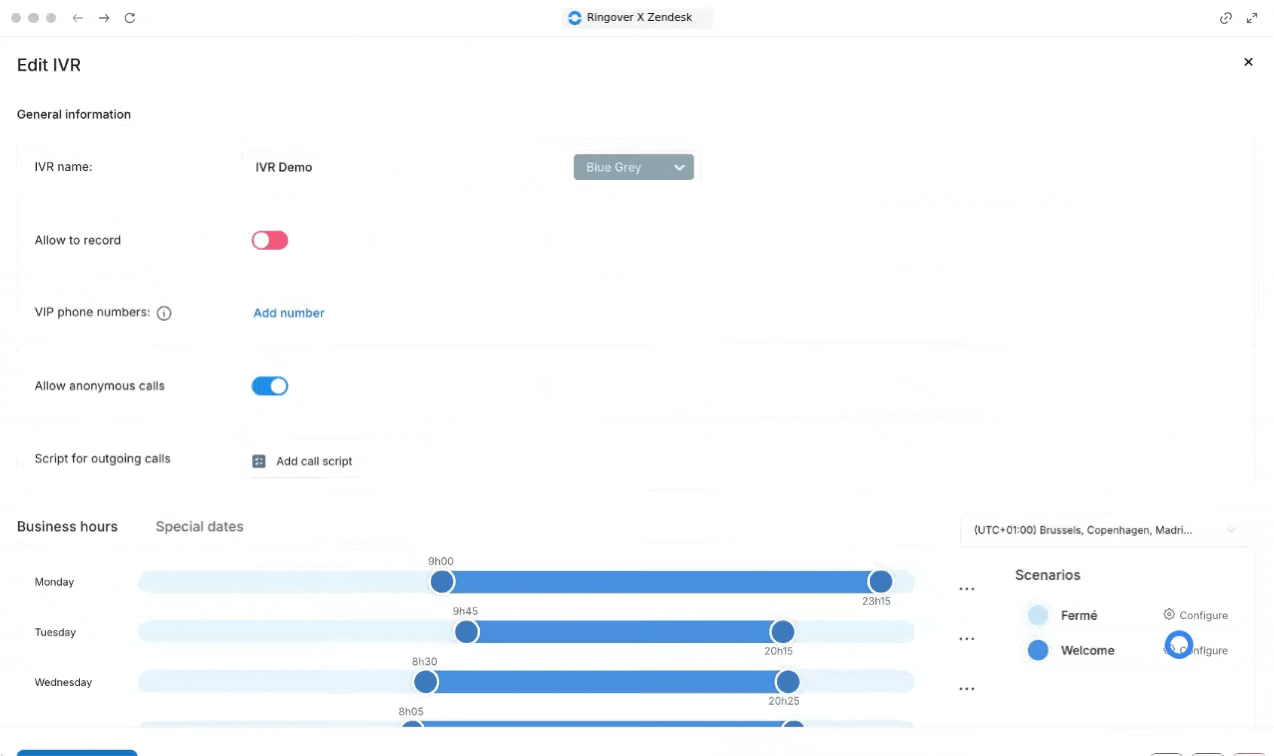The image size is (1274, 756).
Task: Click the Wednesday row label
Action: 63,682
